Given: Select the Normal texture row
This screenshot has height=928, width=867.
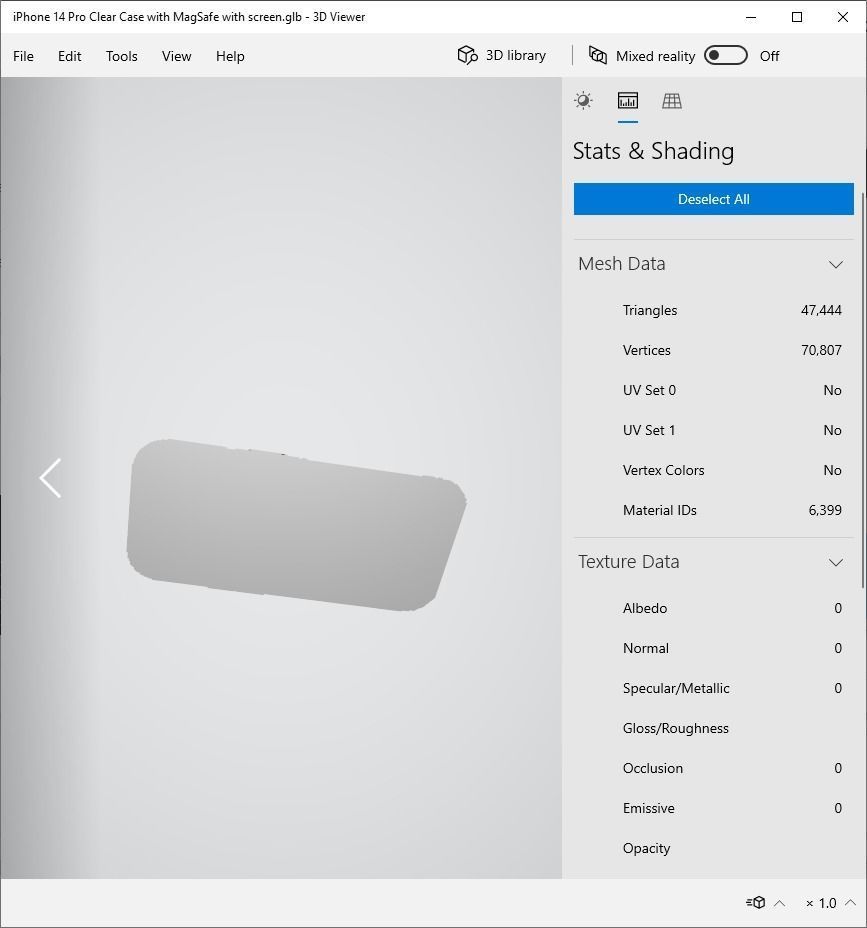Looking at the screenshot, I should tap(714, 648).
